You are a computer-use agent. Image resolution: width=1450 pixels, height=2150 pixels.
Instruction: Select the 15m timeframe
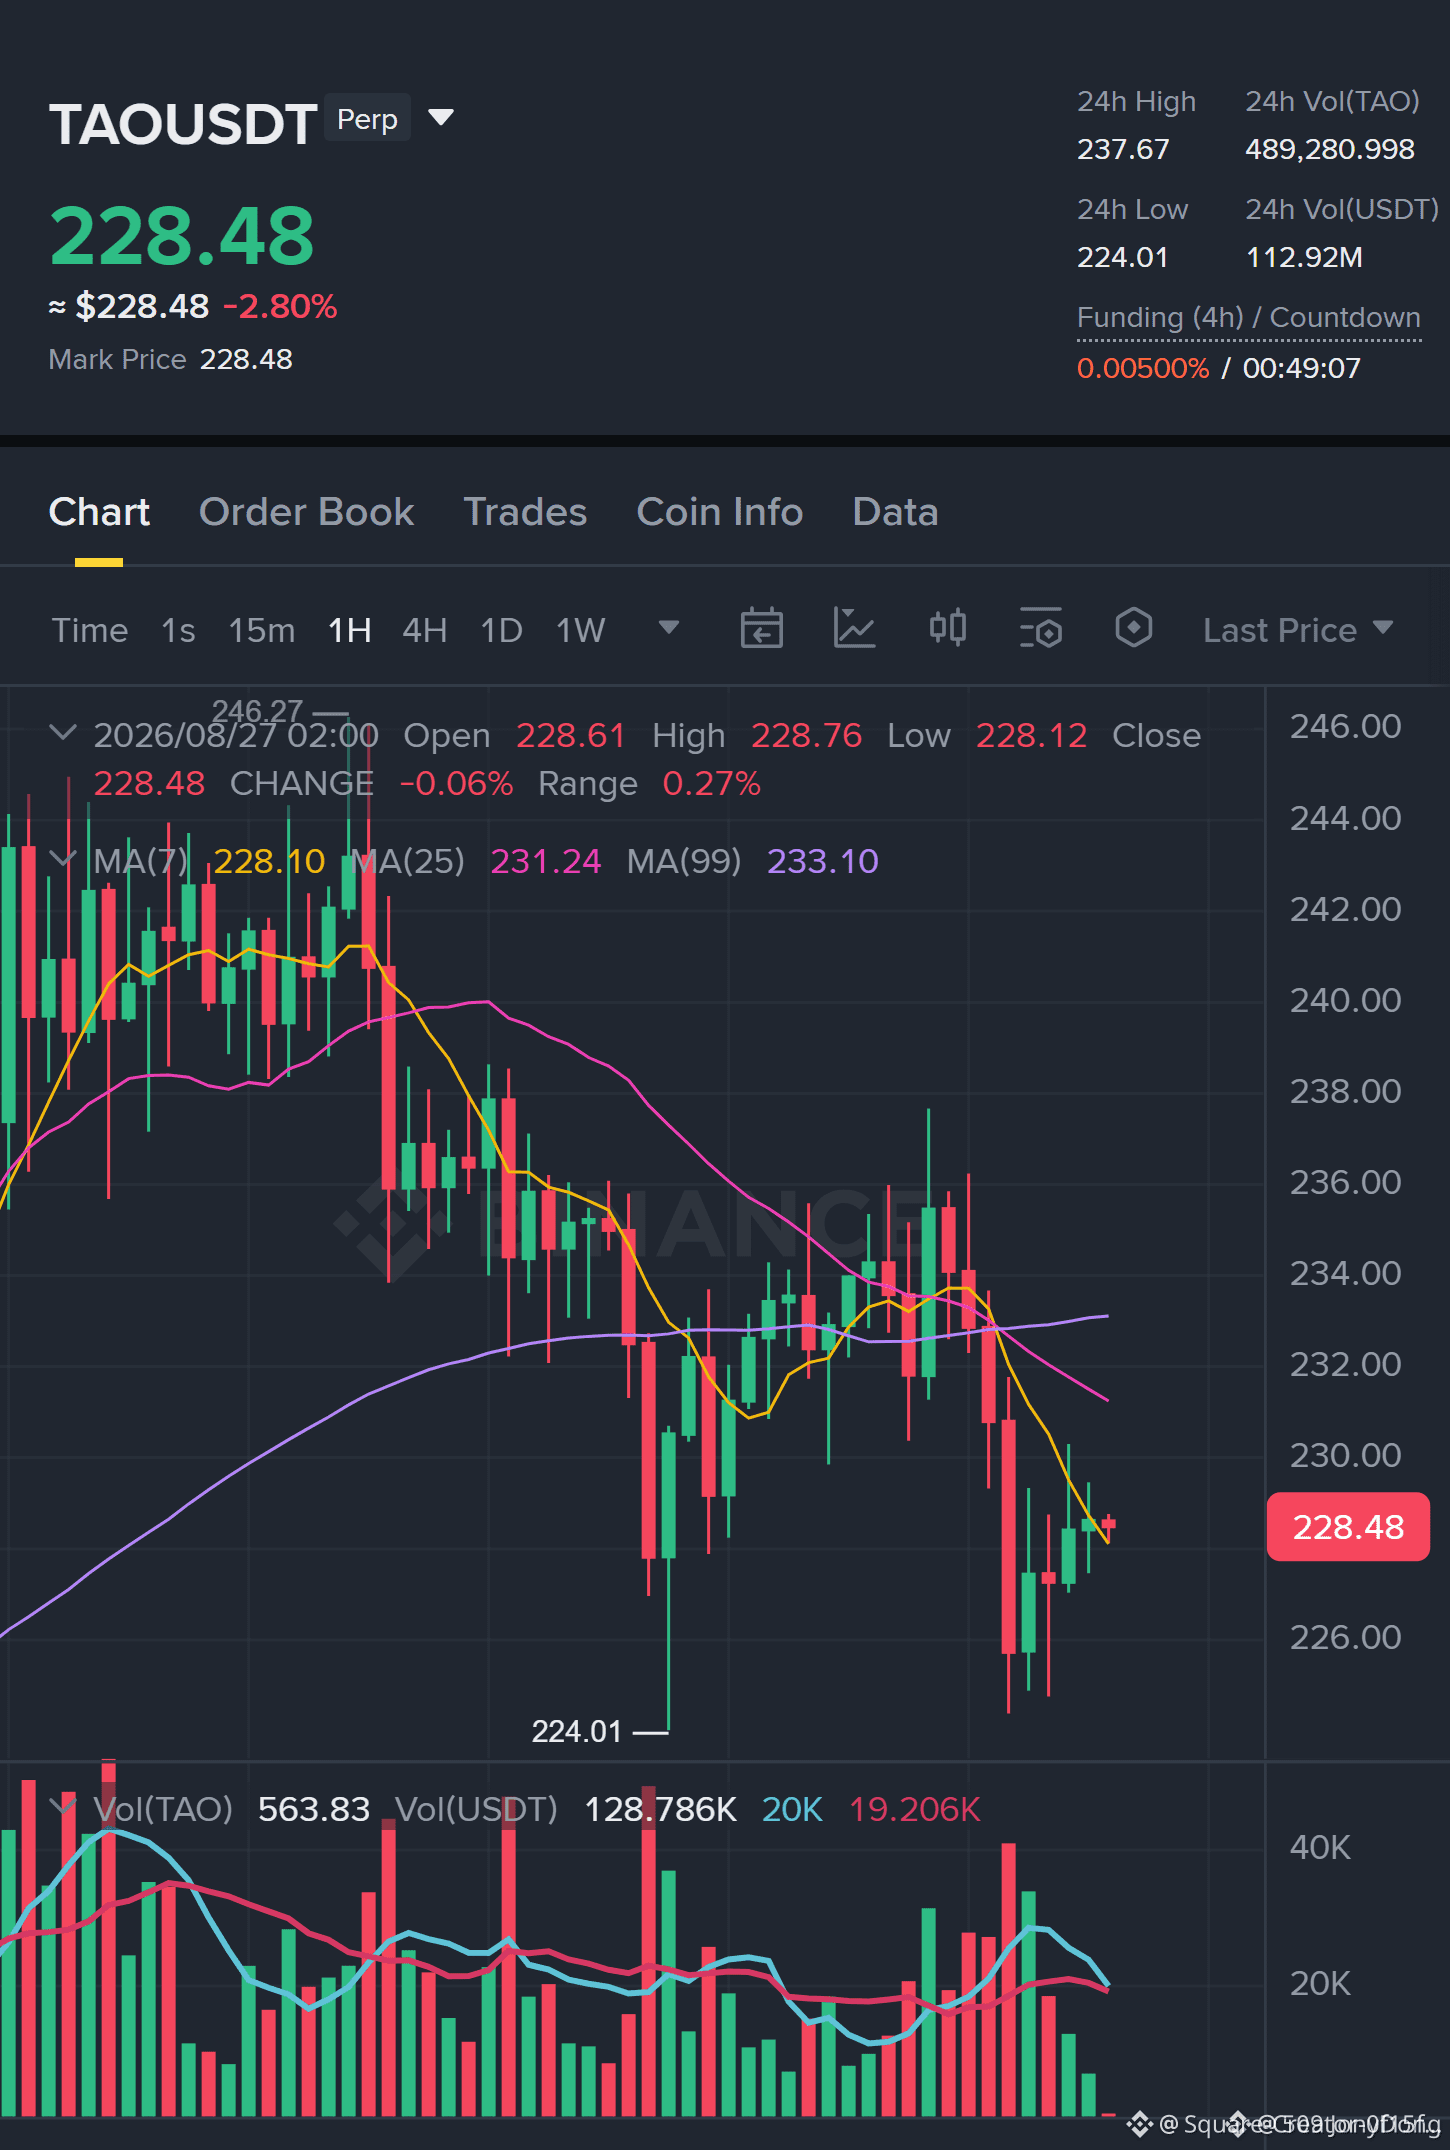click(x=262, y=630)
